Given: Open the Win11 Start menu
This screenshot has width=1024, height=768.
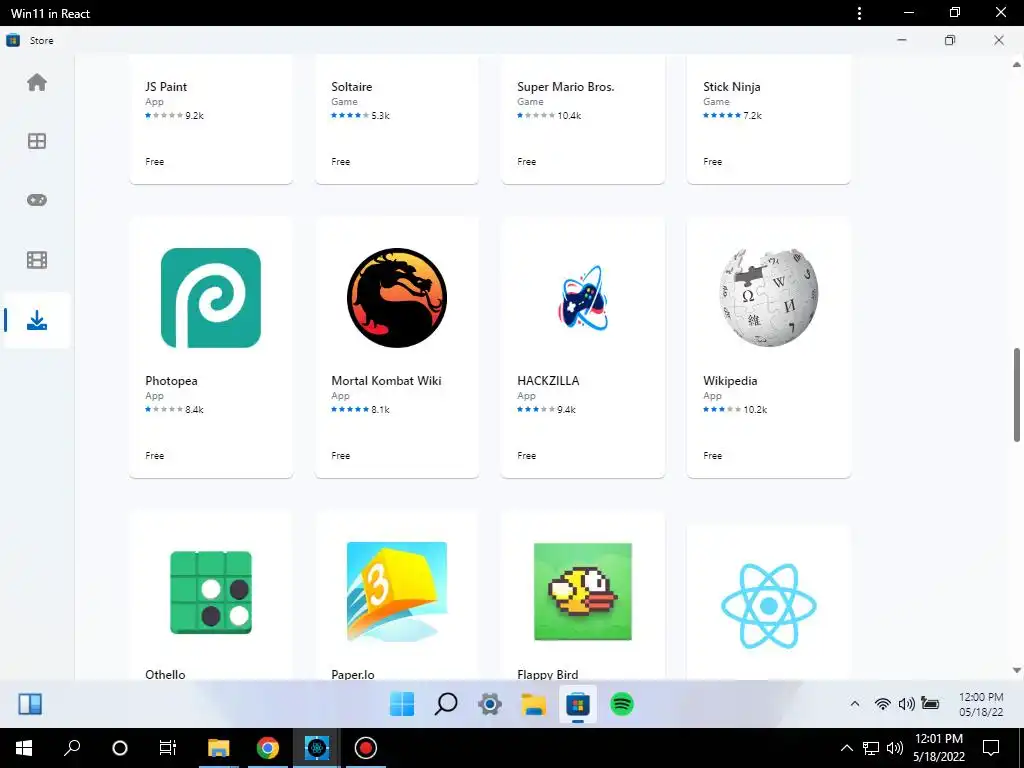Looking at the screenshot, I should tap(402, 704).
